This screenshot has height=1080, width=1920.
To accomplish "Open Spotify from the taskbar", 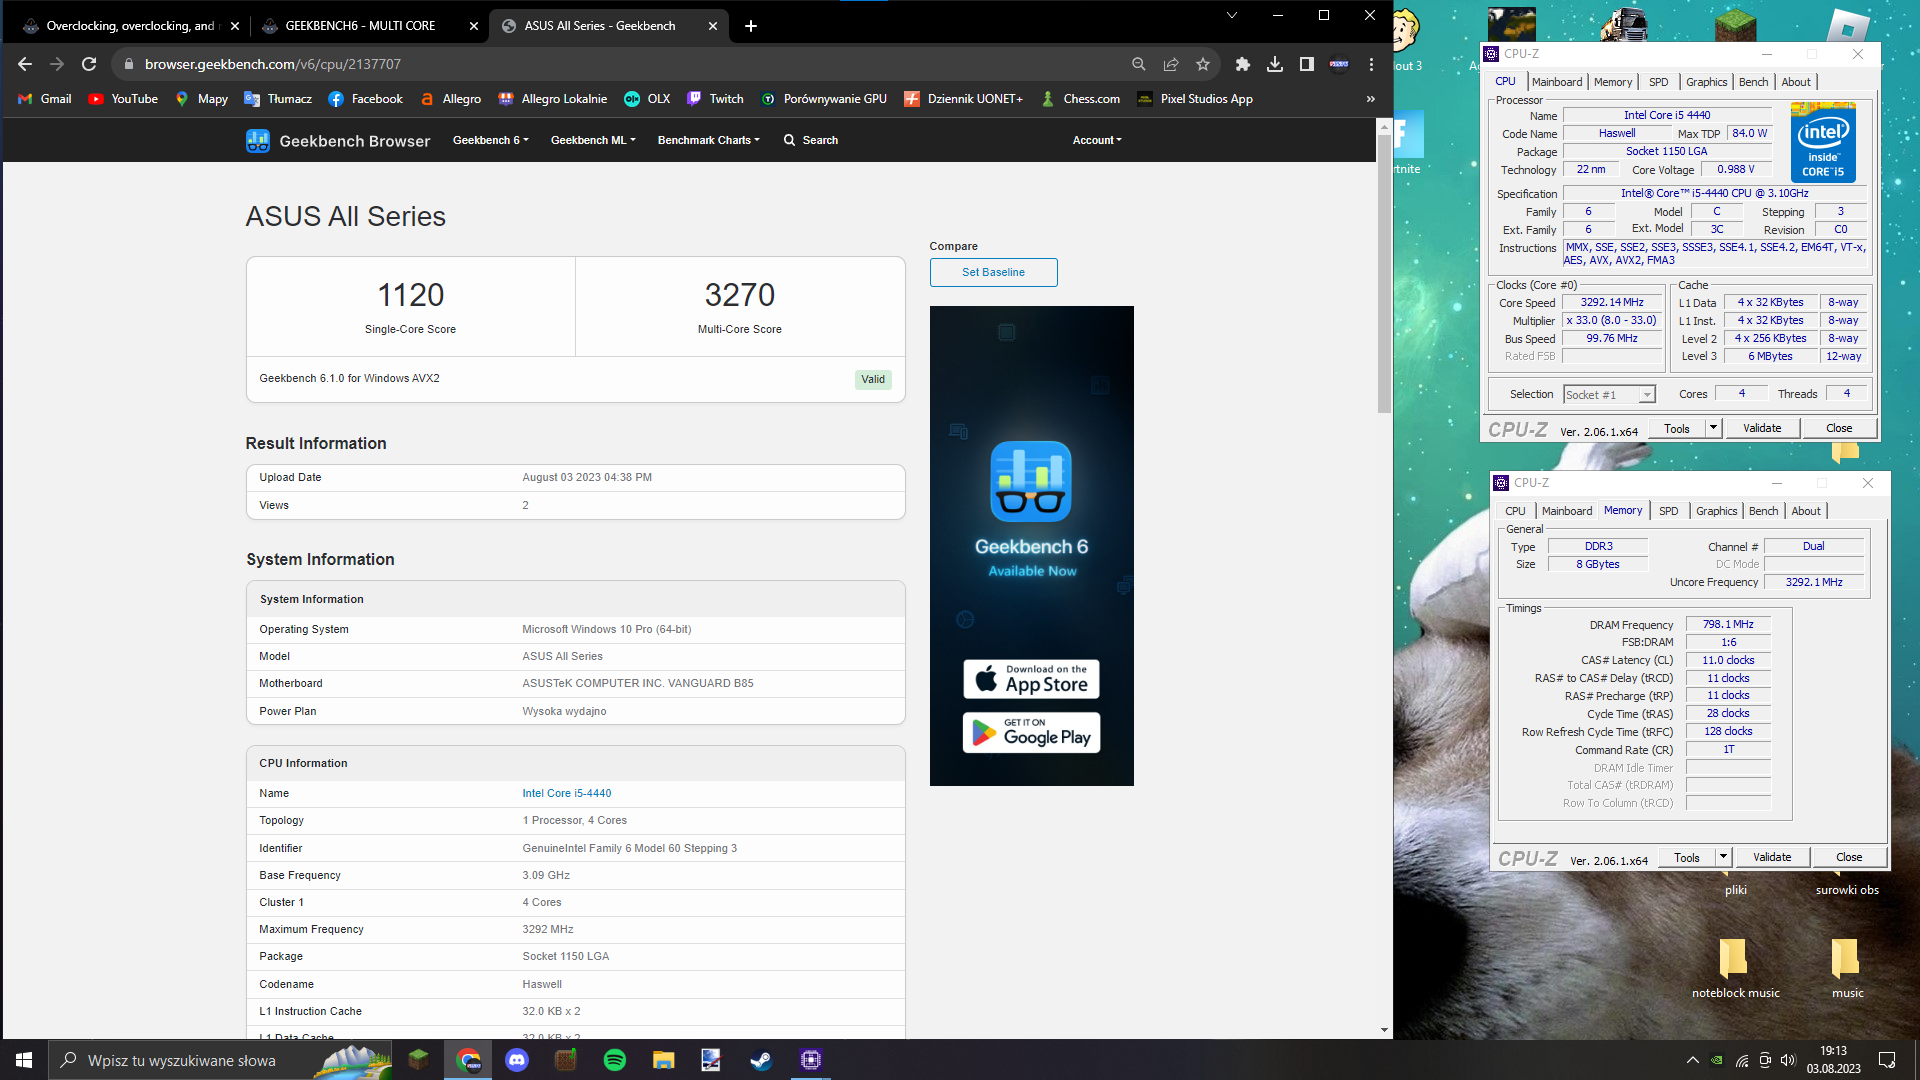I will [615, 1060].
